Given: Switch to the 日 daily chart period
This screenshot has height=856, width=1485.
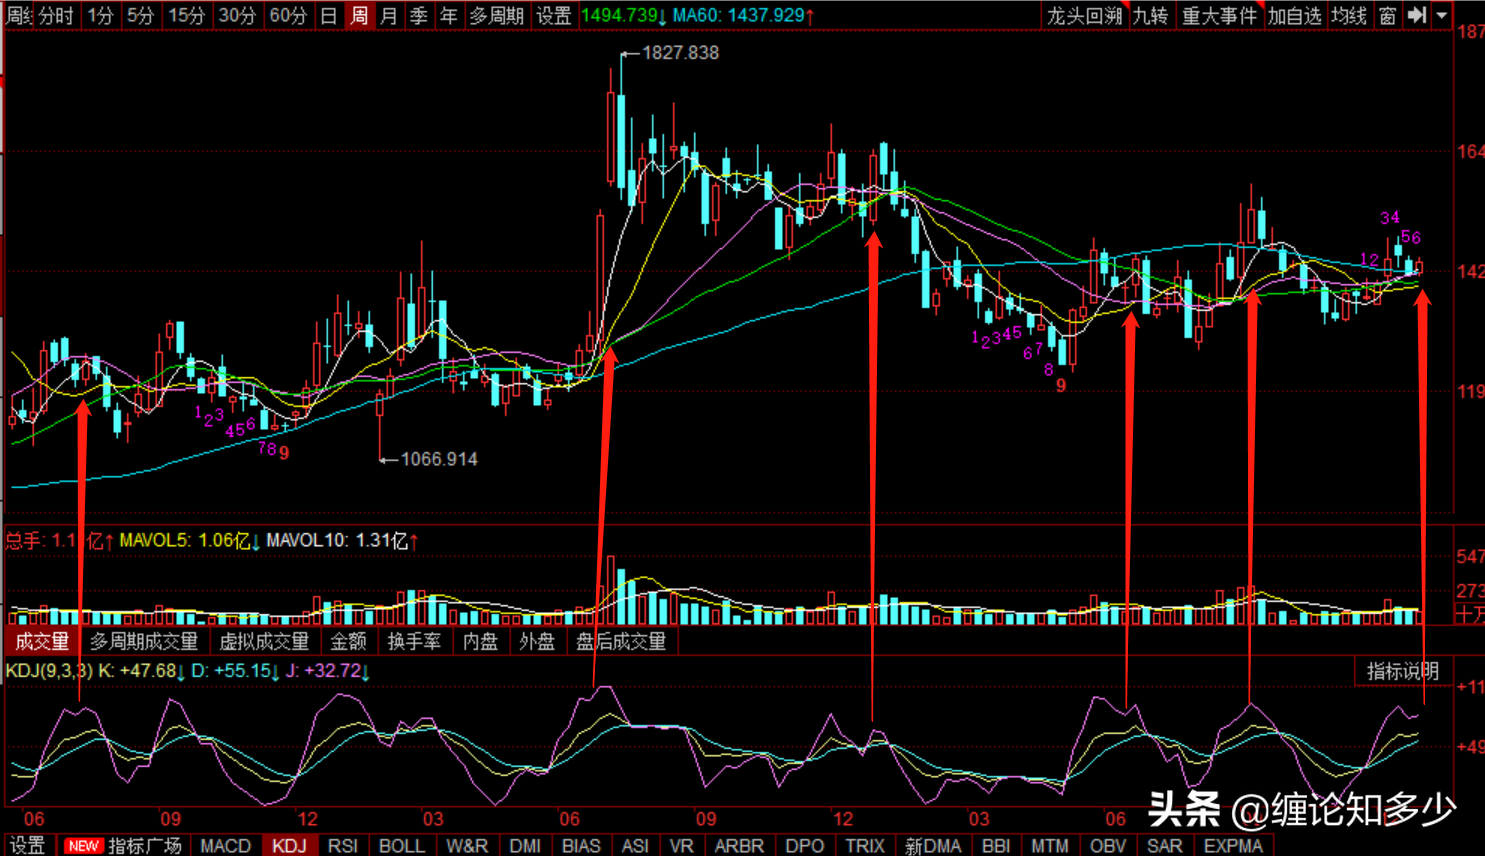Looking at the screenshot, I should click(x=328, y=15).
